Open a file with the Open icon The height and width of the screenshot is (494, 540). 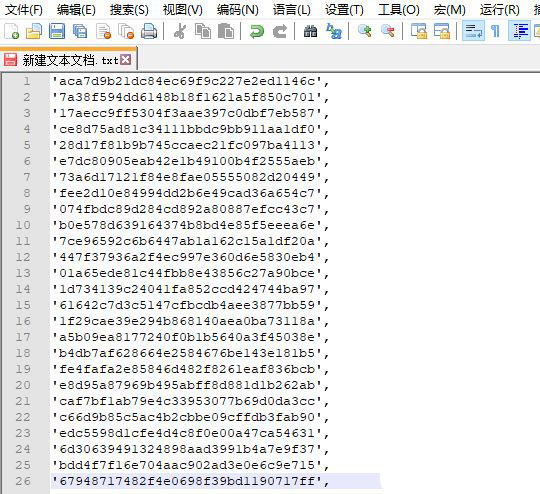(34, 31)
